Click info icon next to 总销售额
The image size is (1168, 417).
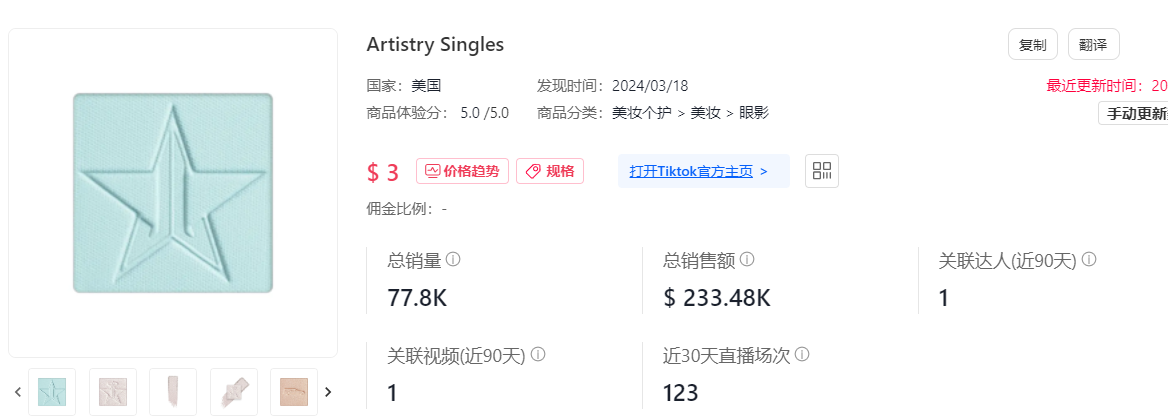tap(747, 260)
